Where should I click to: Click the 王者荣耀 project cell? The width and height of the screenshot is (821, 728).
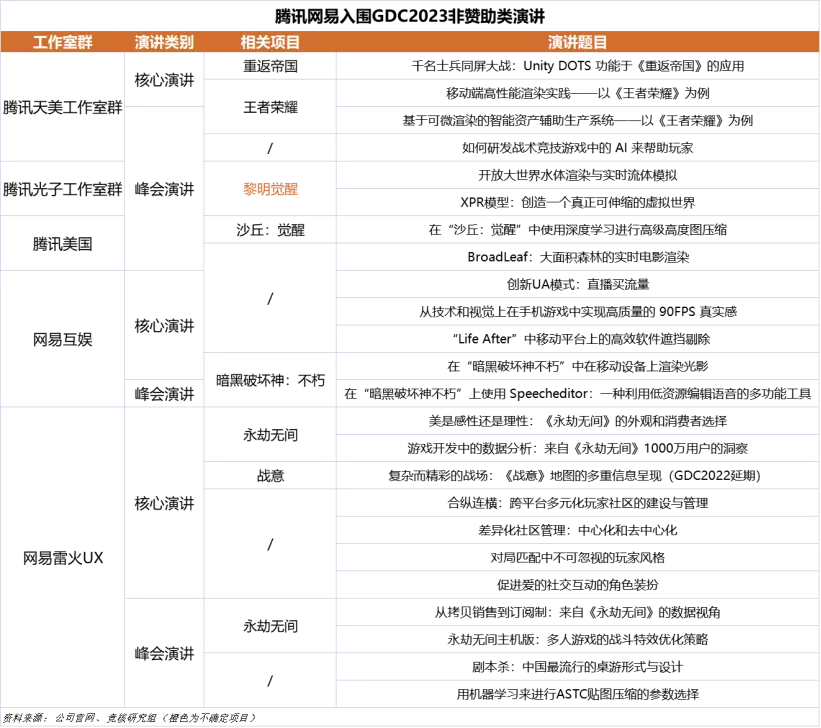click(270, 107)
